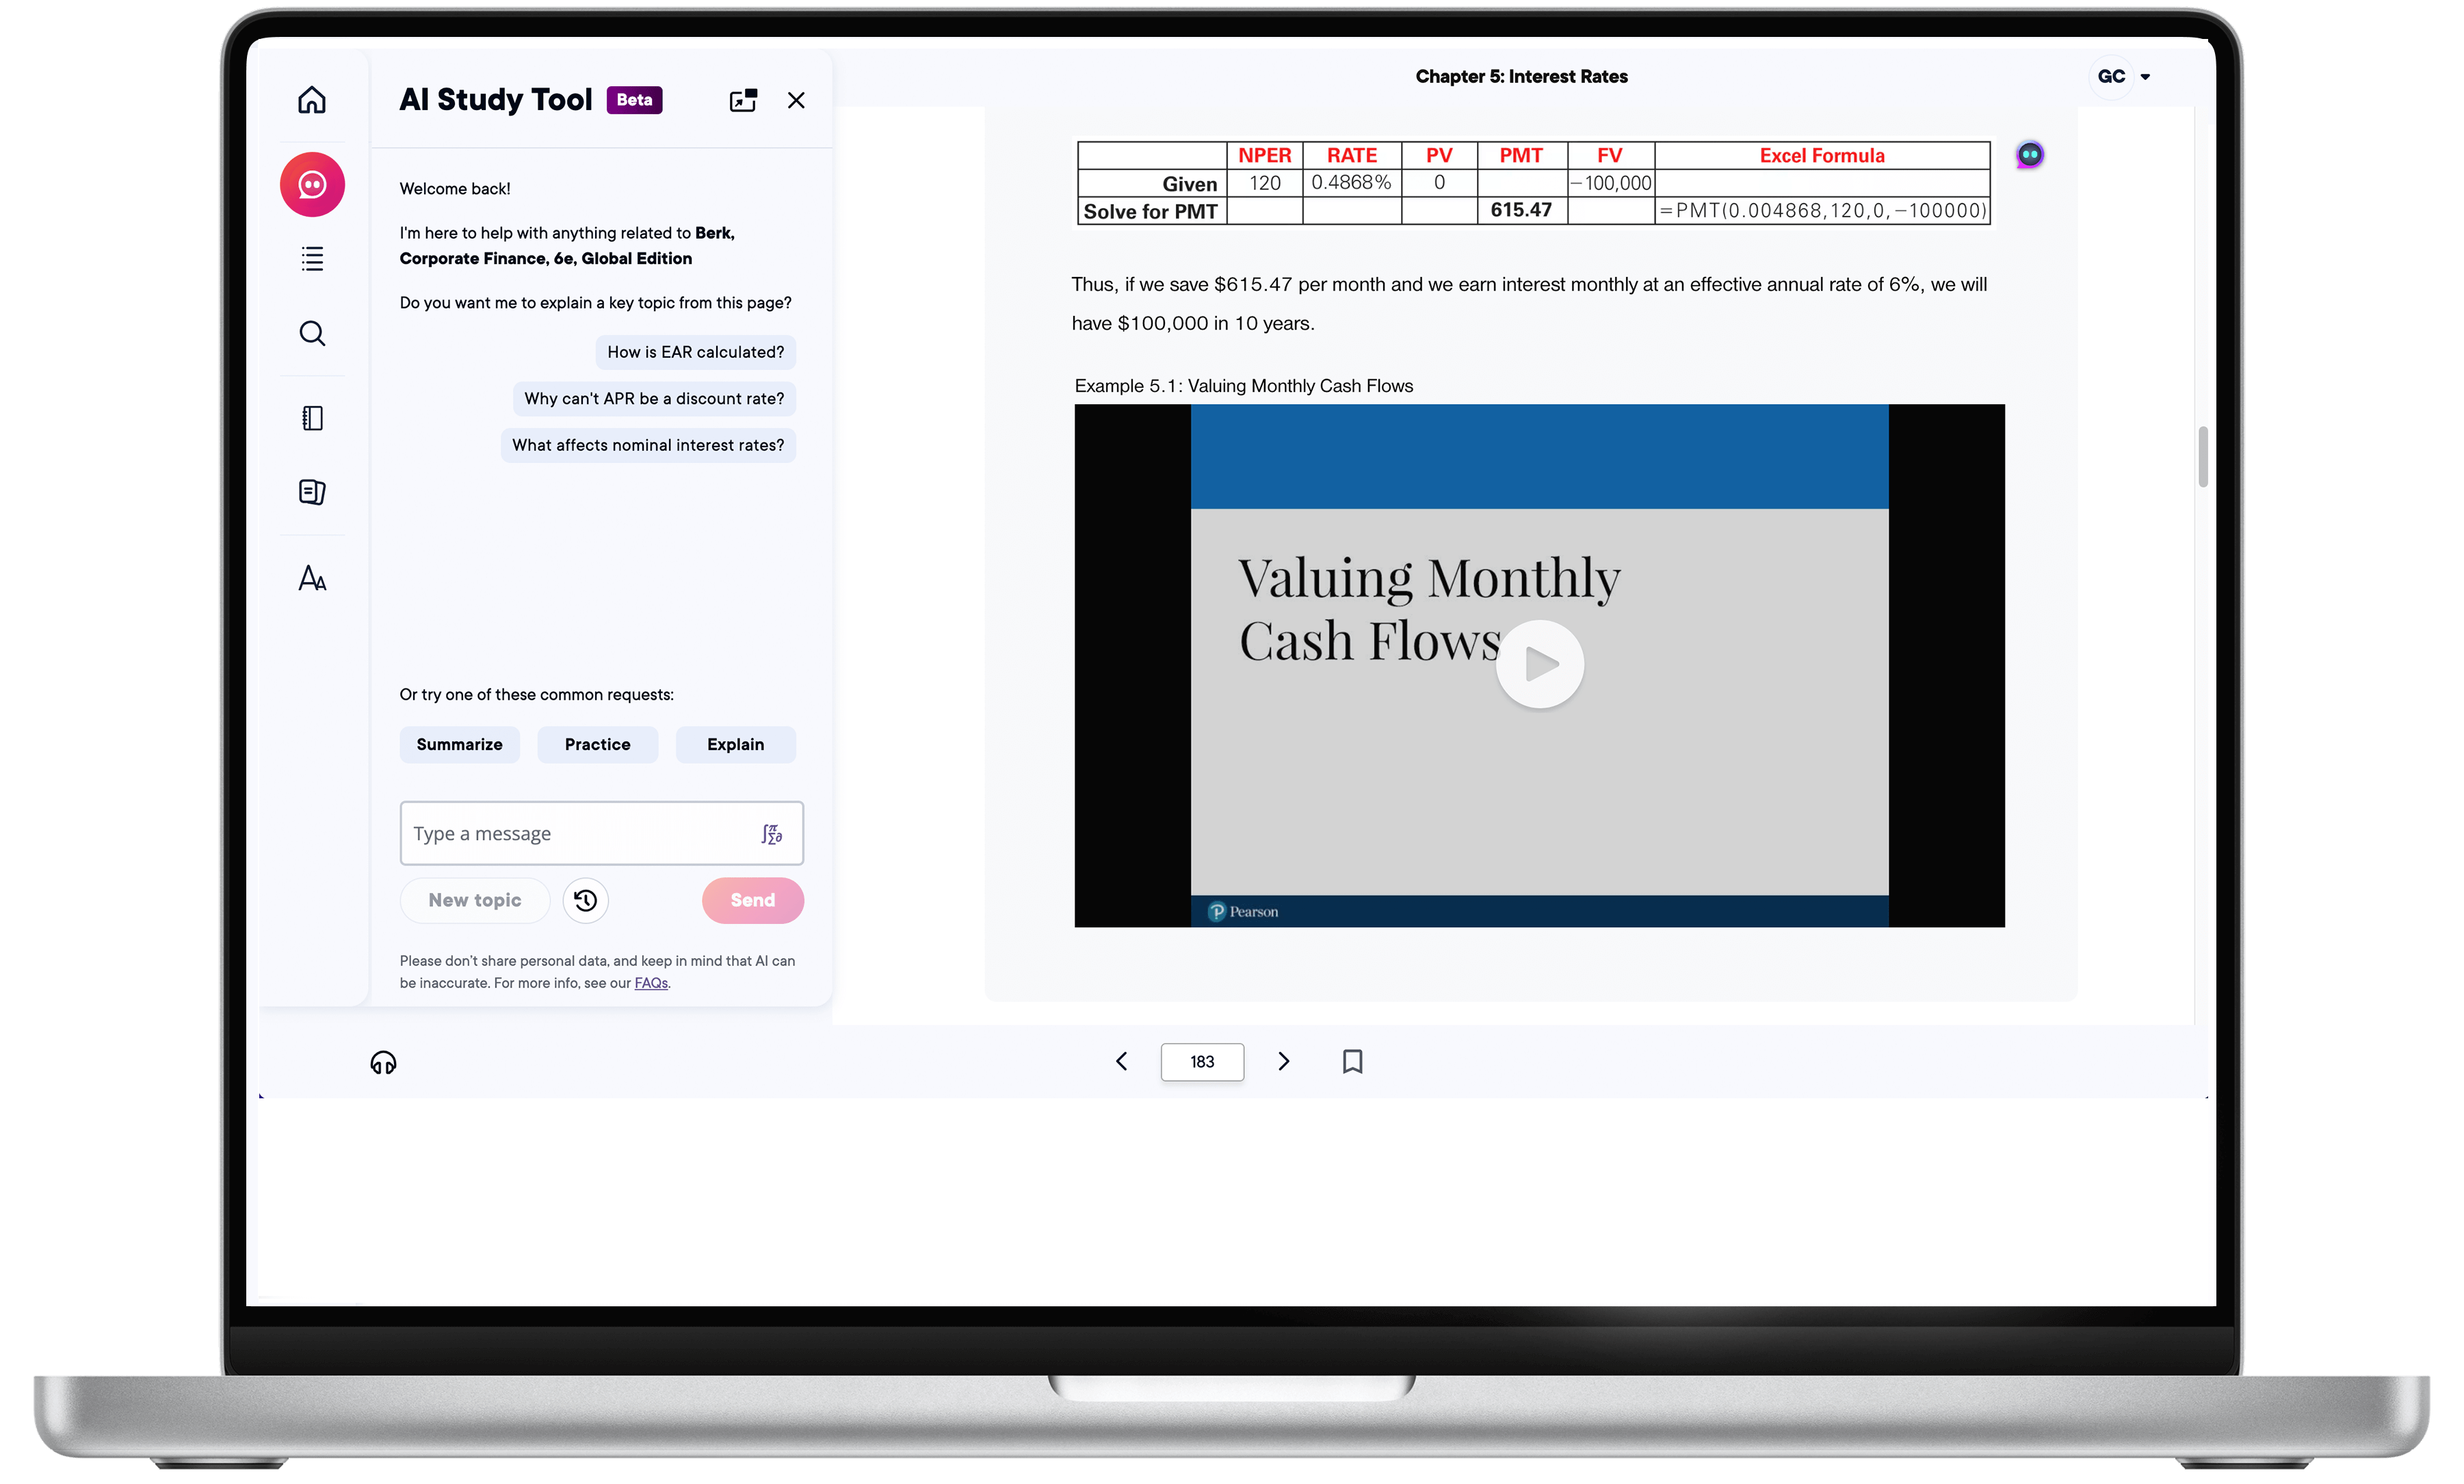Open the flashcards icon in sidebar
The height and width of the screenshot is (1484, 2464).
pos(312,492)
